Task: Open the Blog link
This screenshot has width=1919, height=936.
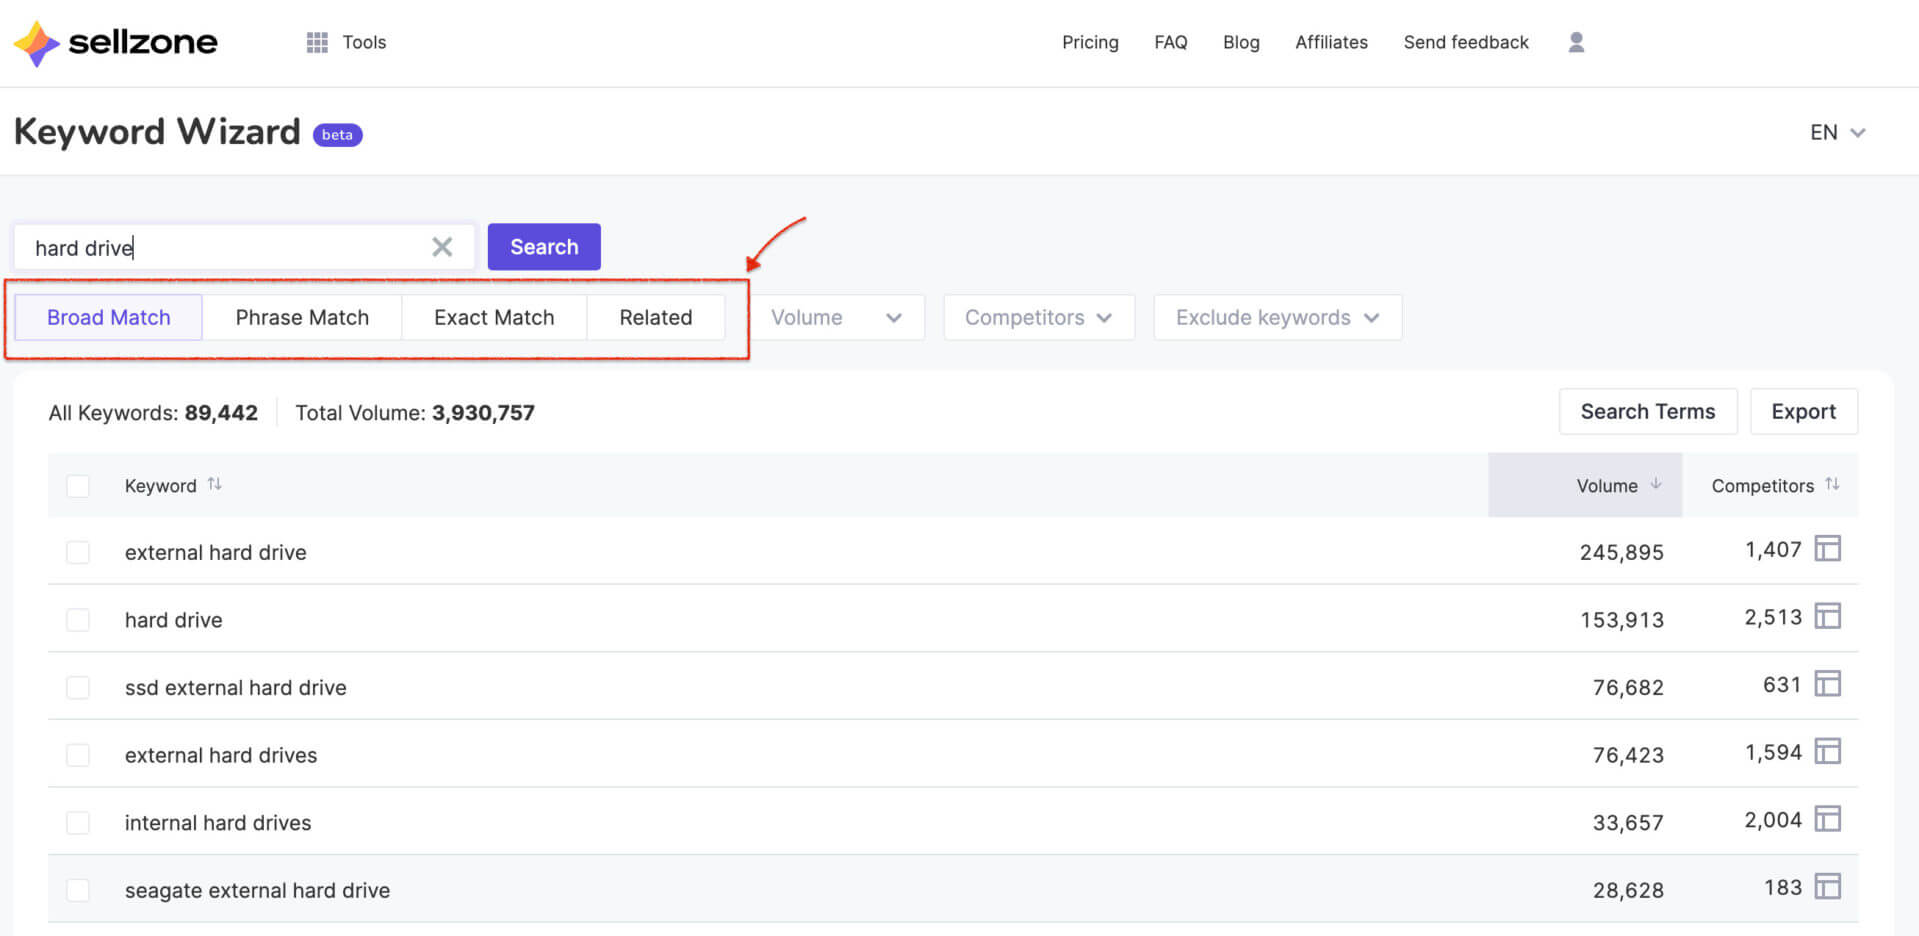Action: tap(1241, 42)
